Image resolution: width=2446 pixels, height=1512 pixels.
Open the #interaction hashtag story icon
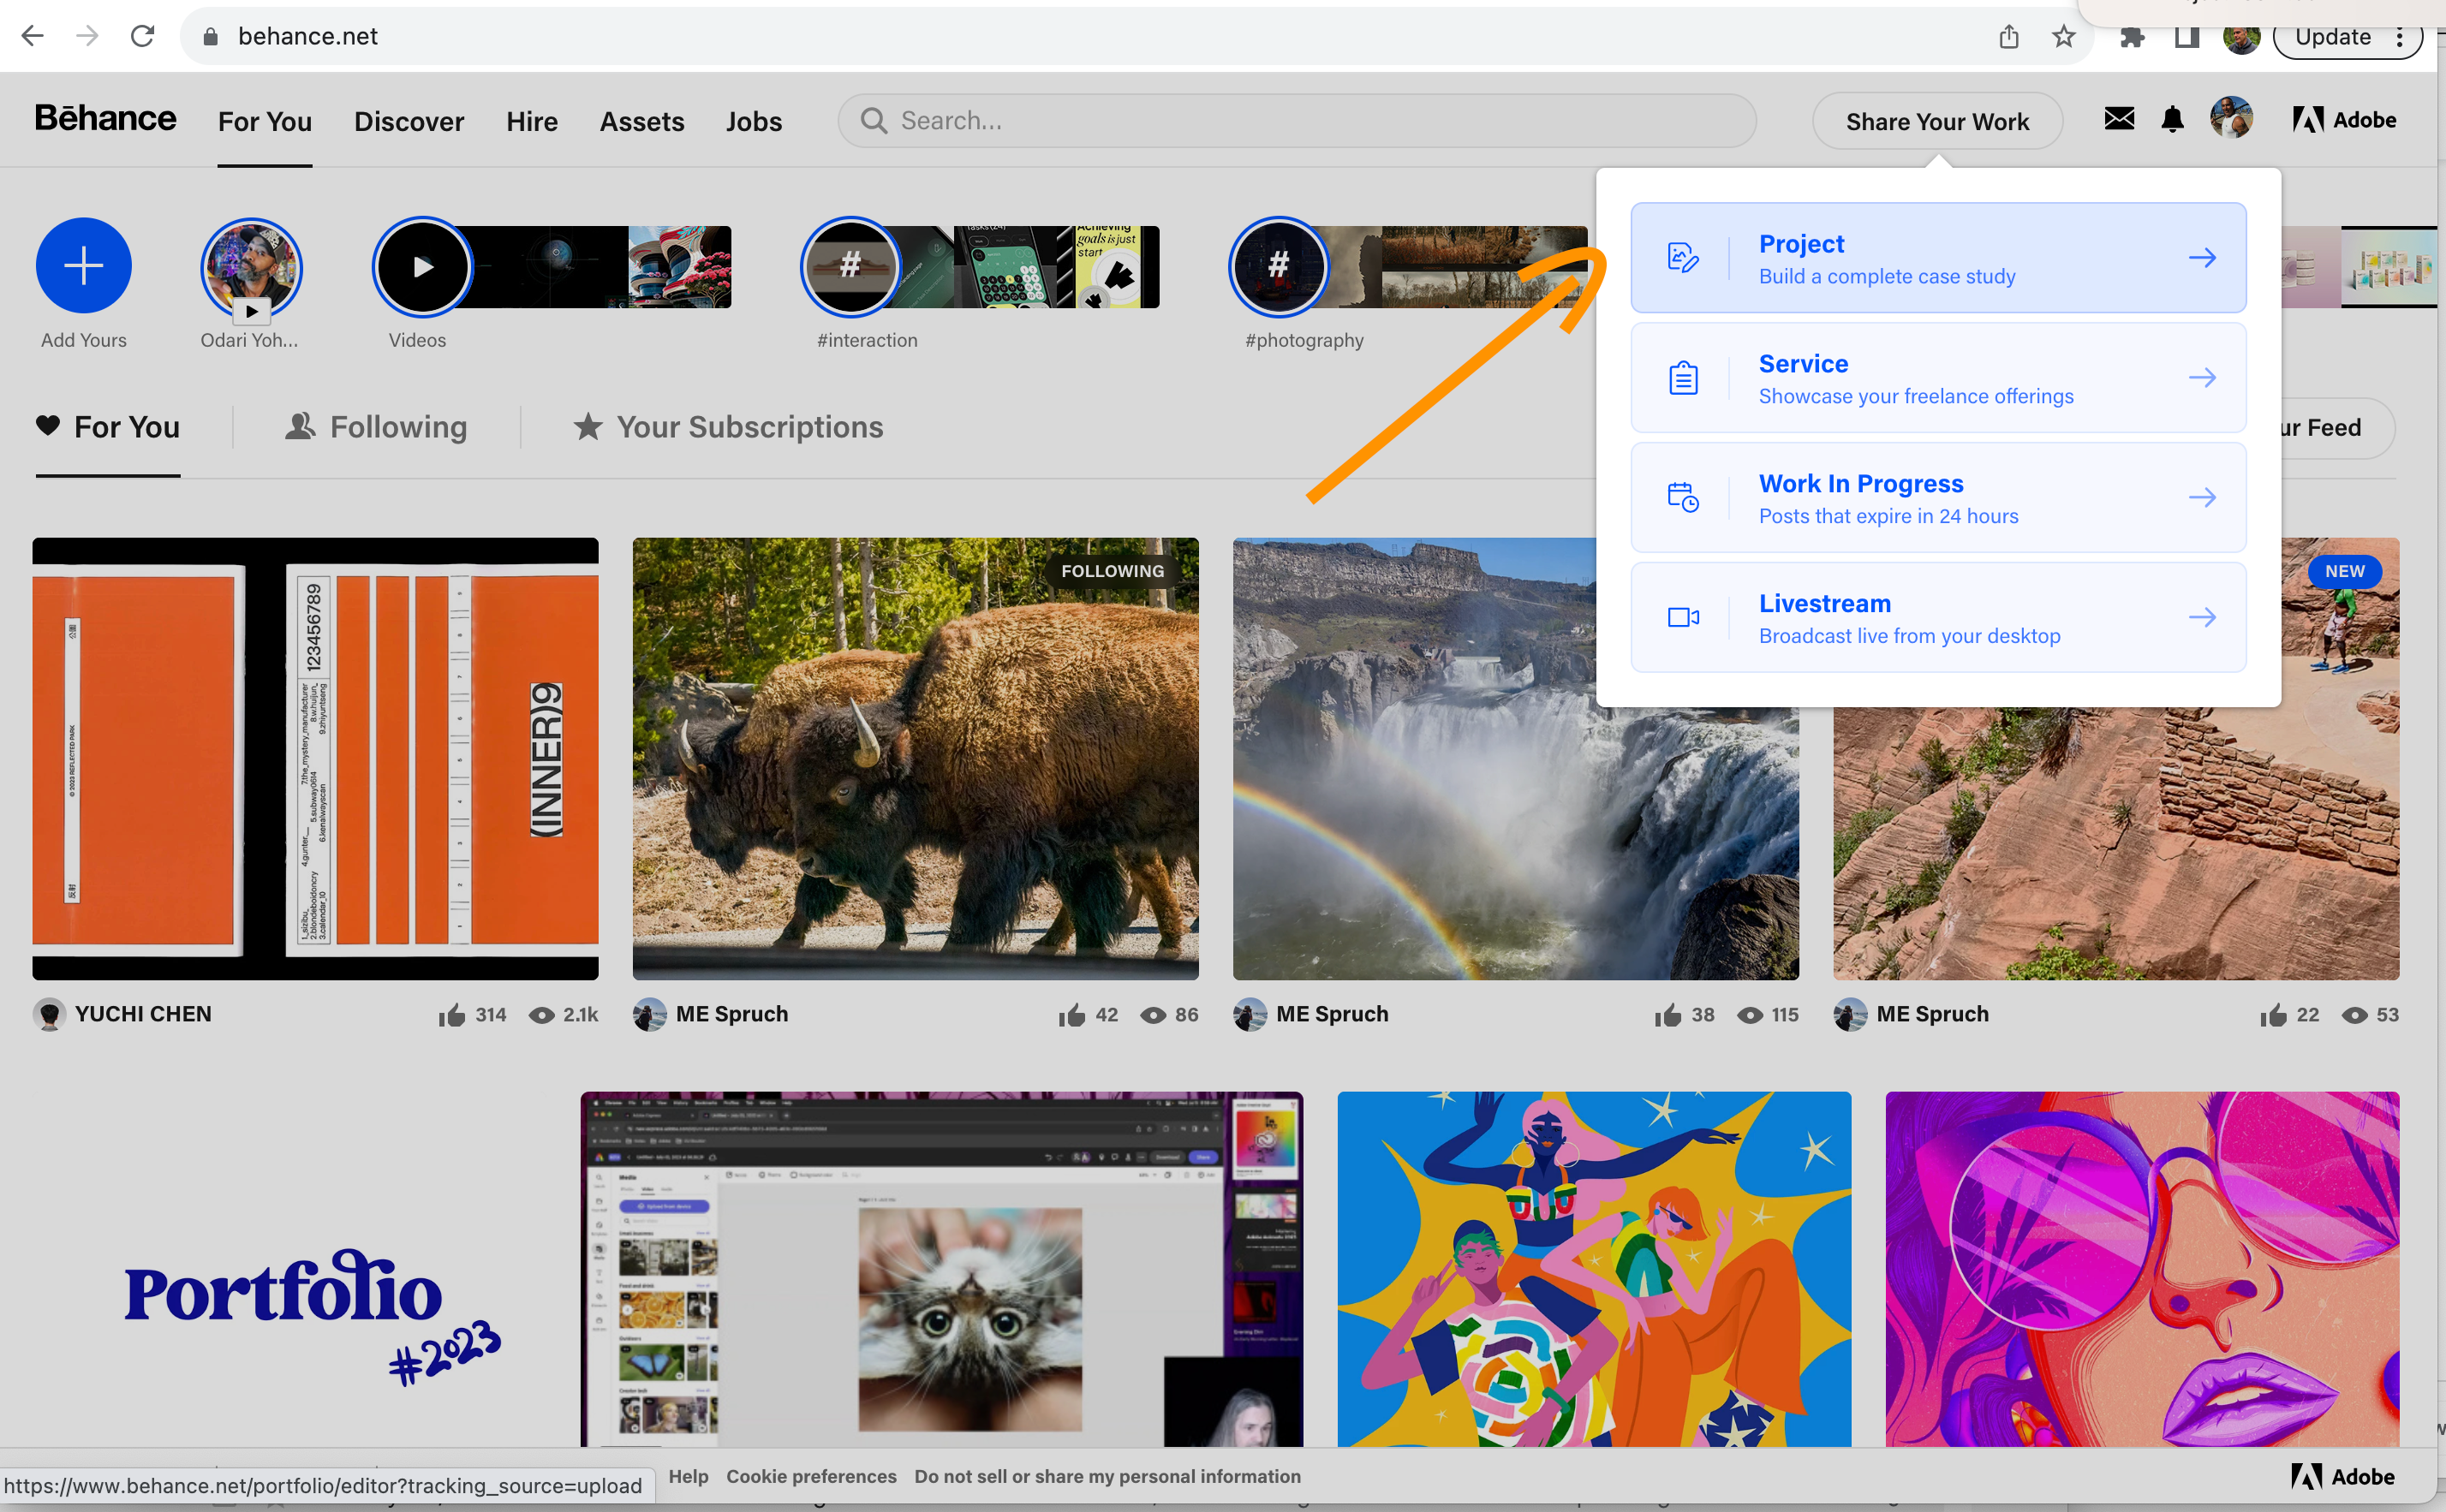coord(850,266)
